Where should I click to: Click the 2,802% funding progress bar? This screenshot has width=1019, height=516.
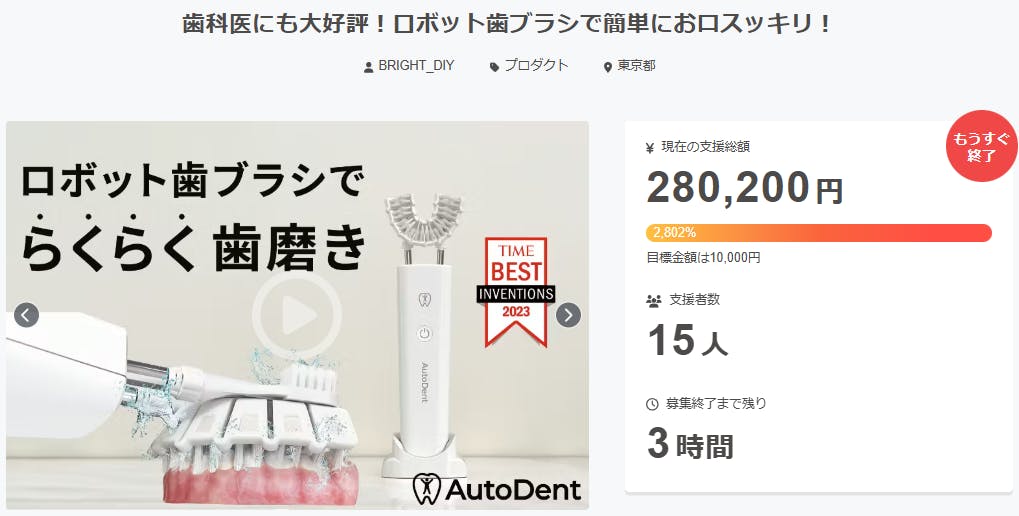tap(819, 233)
